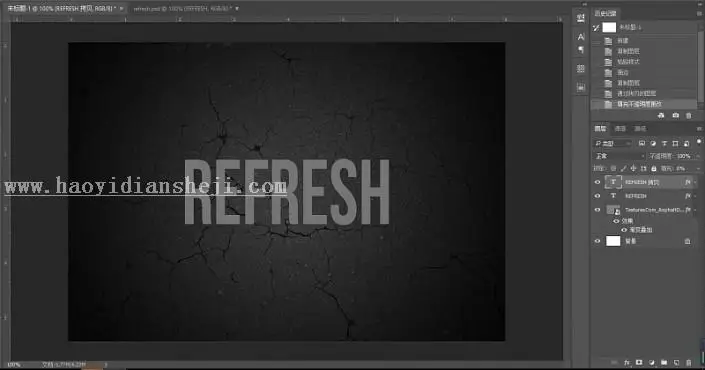Hide the gradient overlay effect eye icon
The image size is (705, 370).
point(624,230)
